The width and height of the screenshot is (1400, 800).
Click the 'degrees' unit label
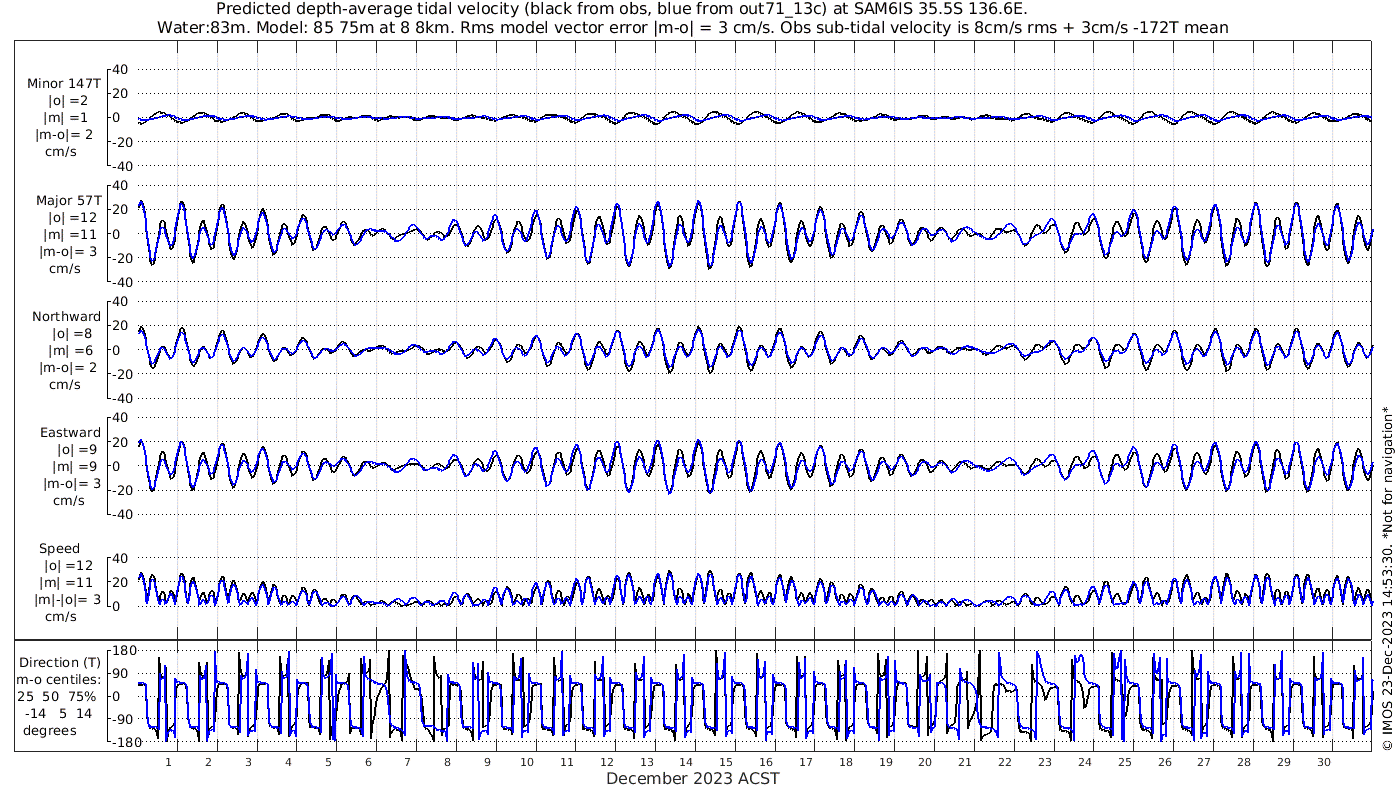point(52,730)
